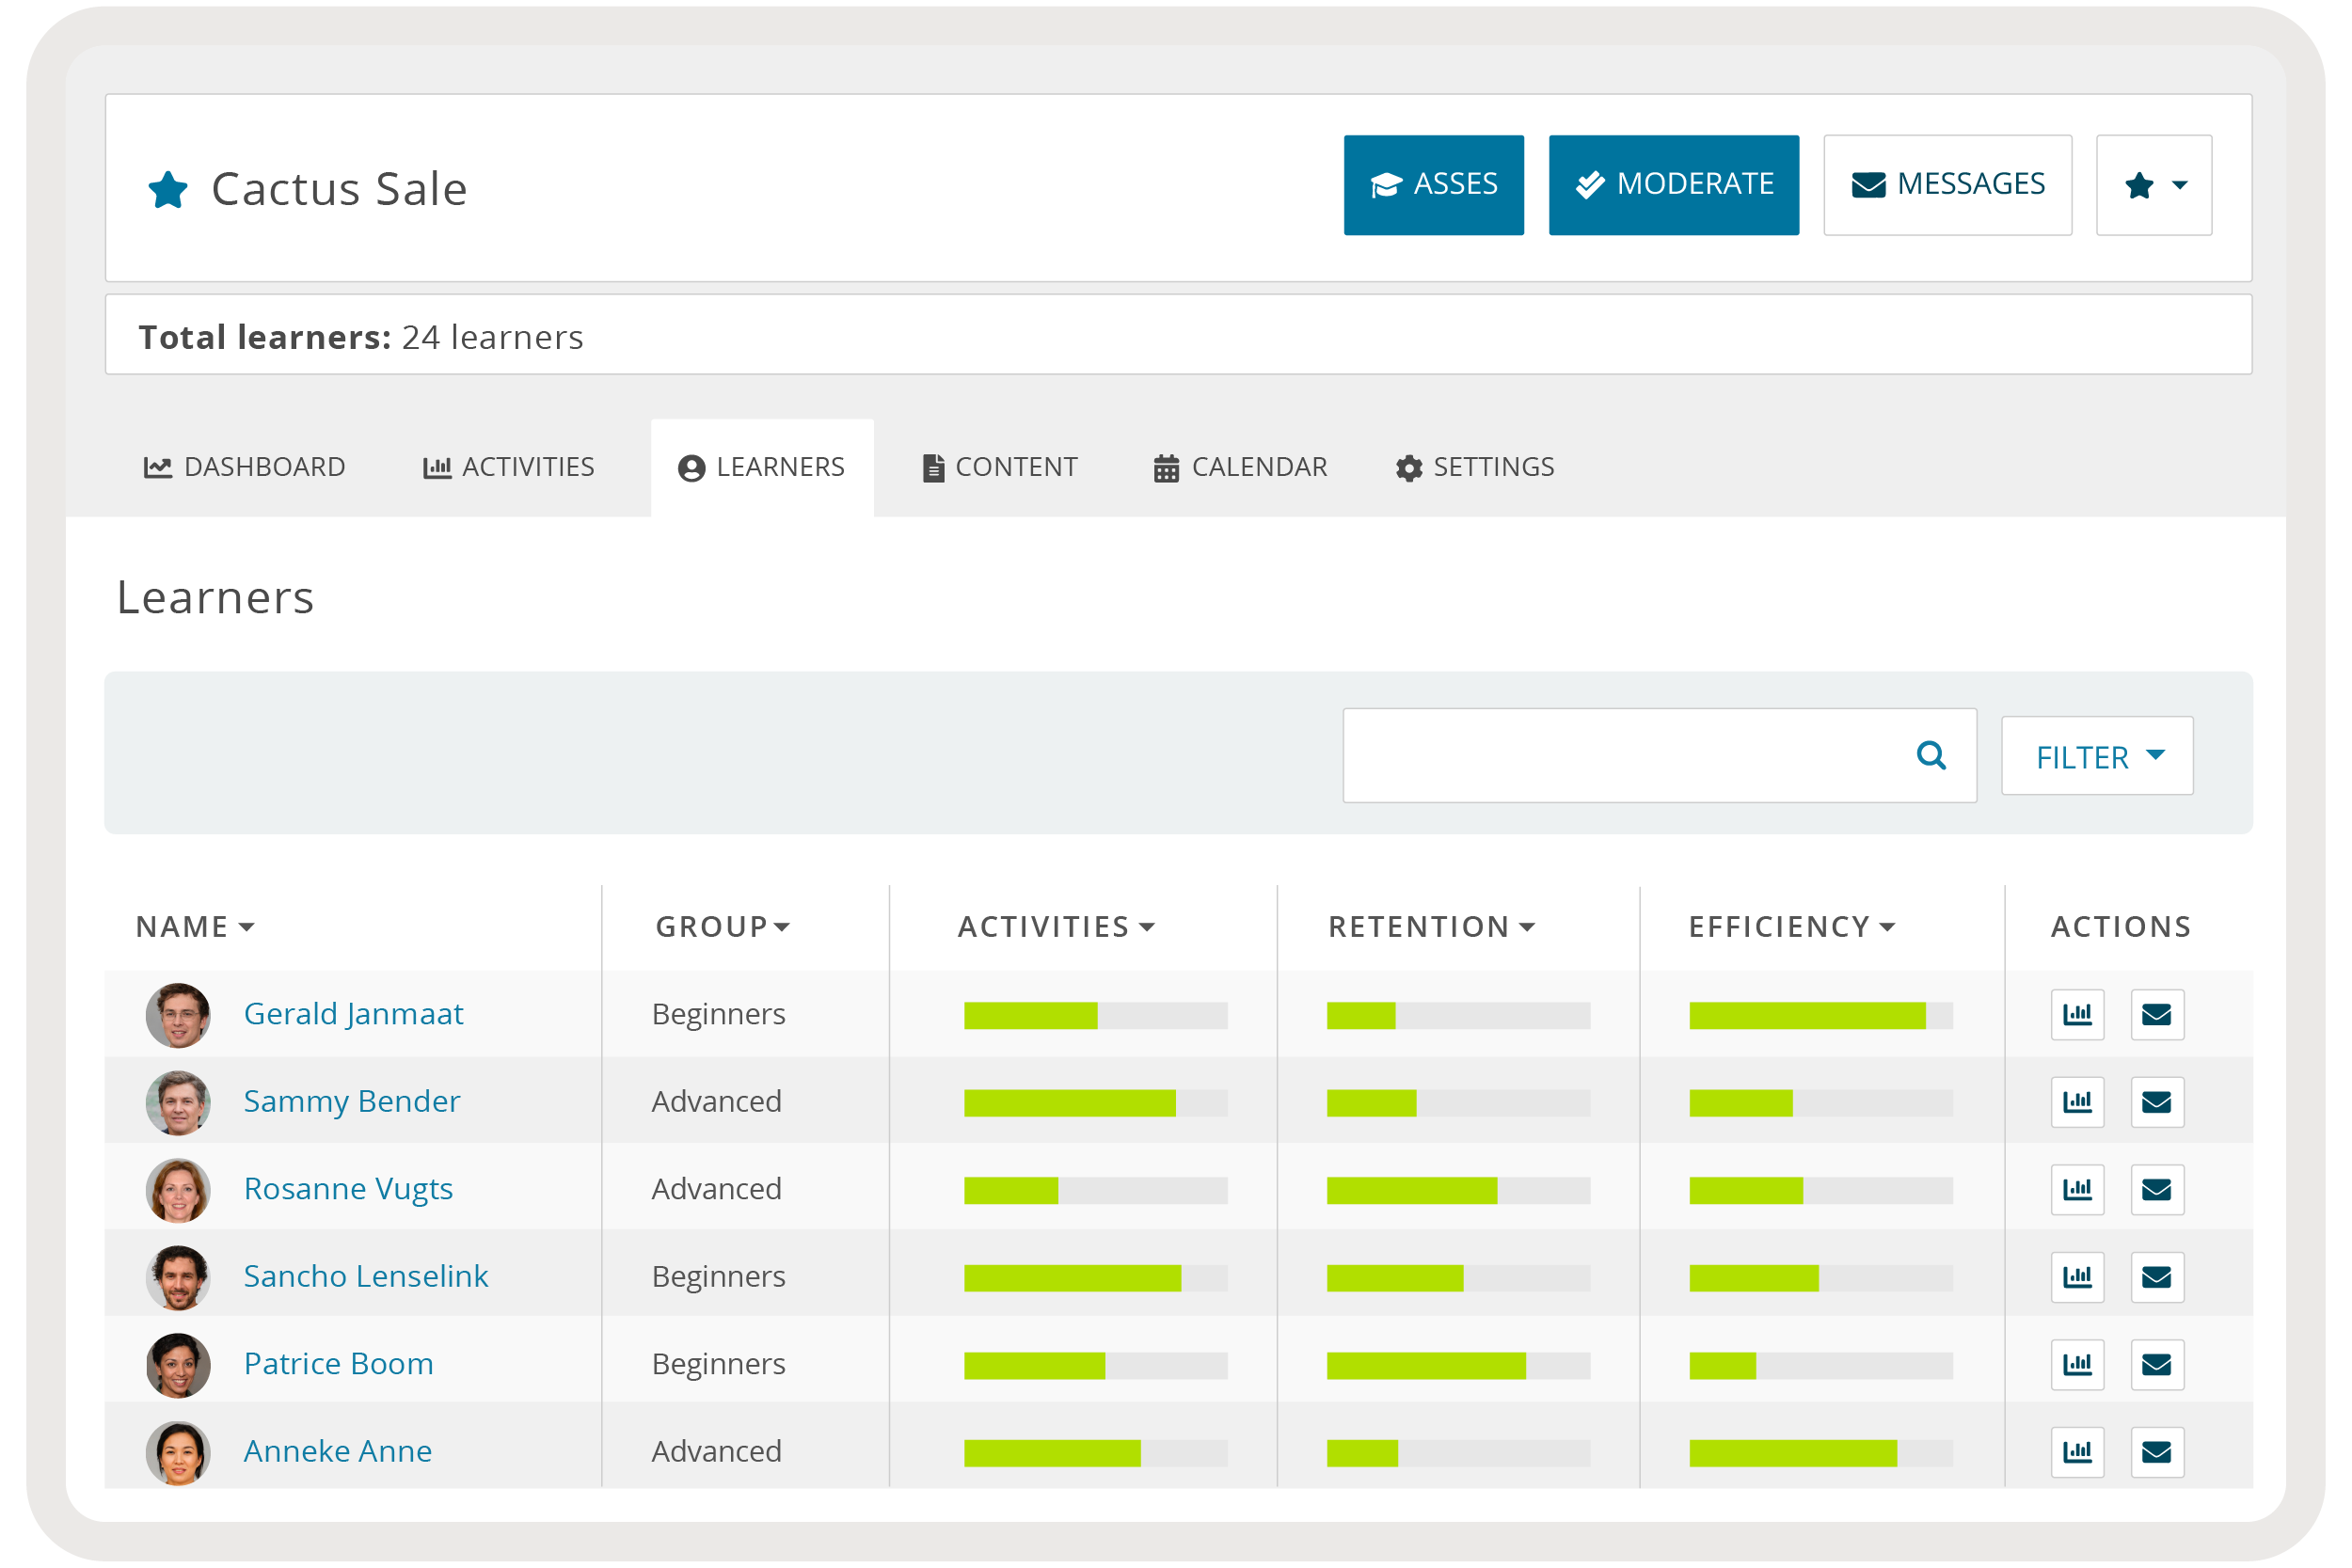Click the star icon beside Cactus Sale
The height and width of the screenshot is (1568, 2352).
point(168,189)
